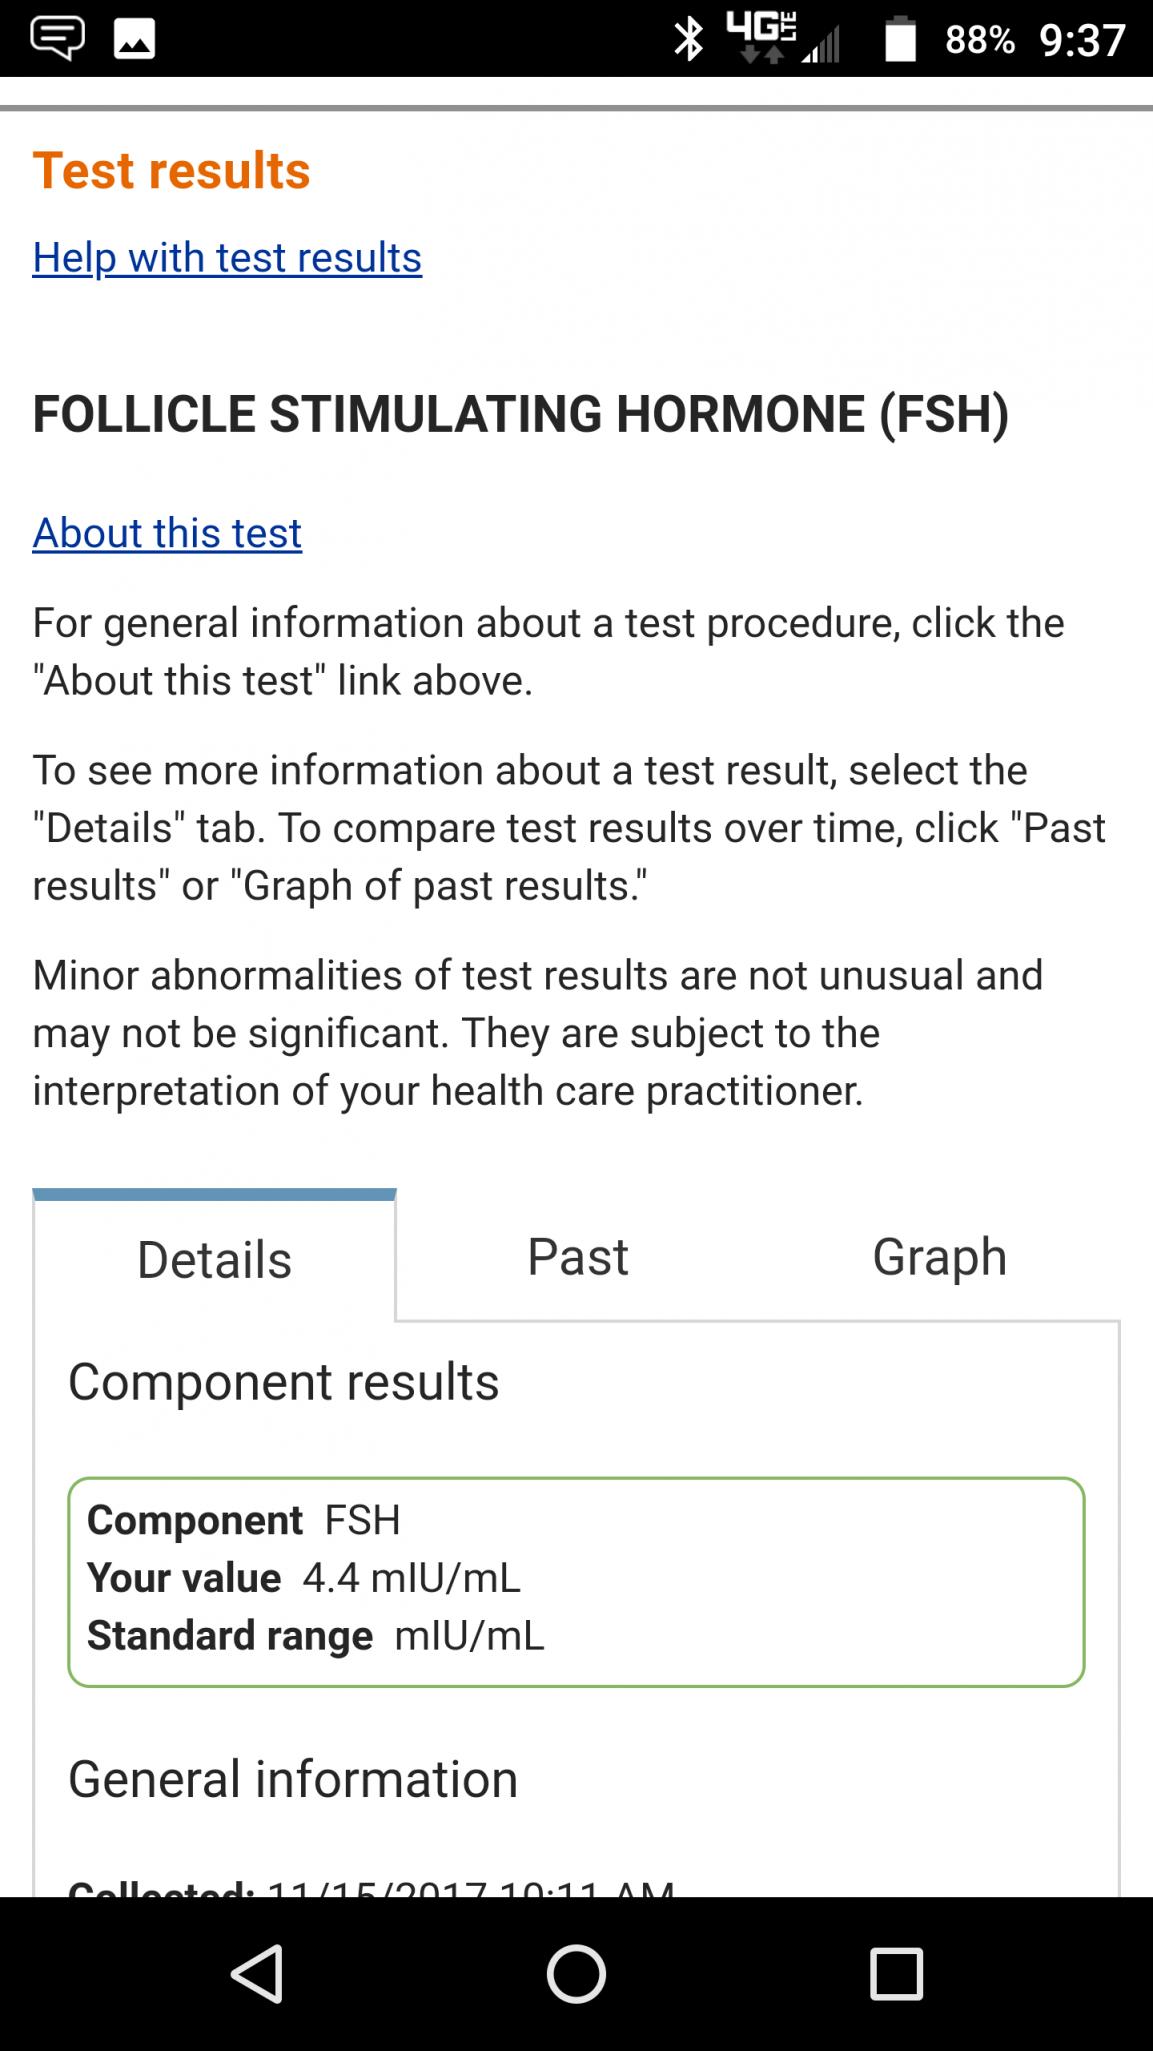Tap the General information heading
Viewport: 1153px width, 2051px height.
point(293,1780)
